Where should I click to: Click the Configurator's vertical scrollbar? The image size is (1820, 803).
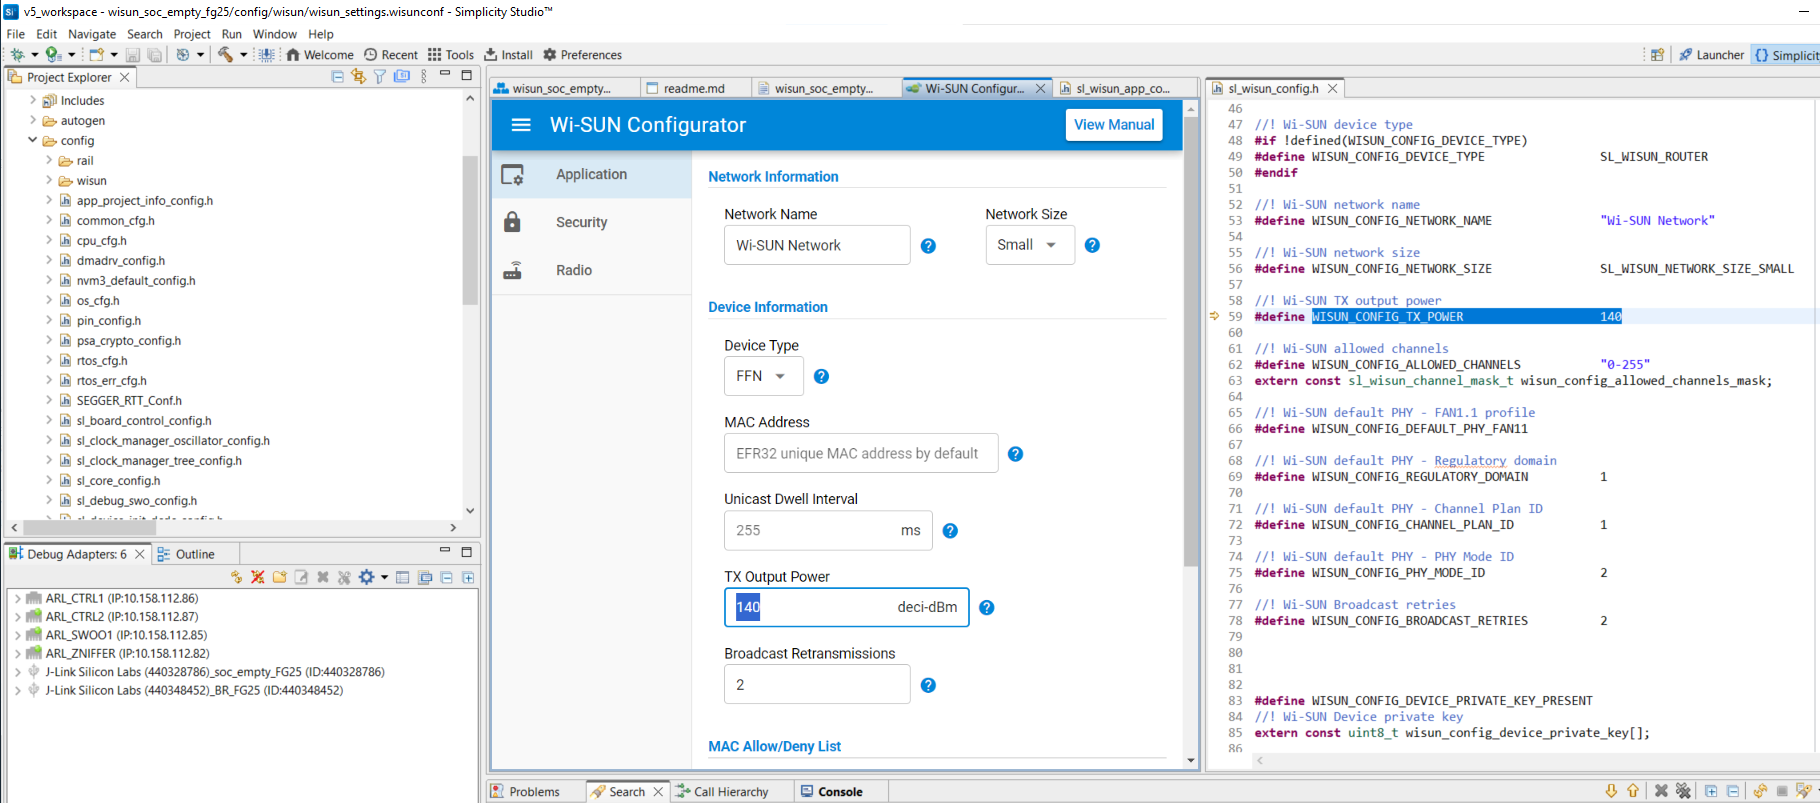1190,340
